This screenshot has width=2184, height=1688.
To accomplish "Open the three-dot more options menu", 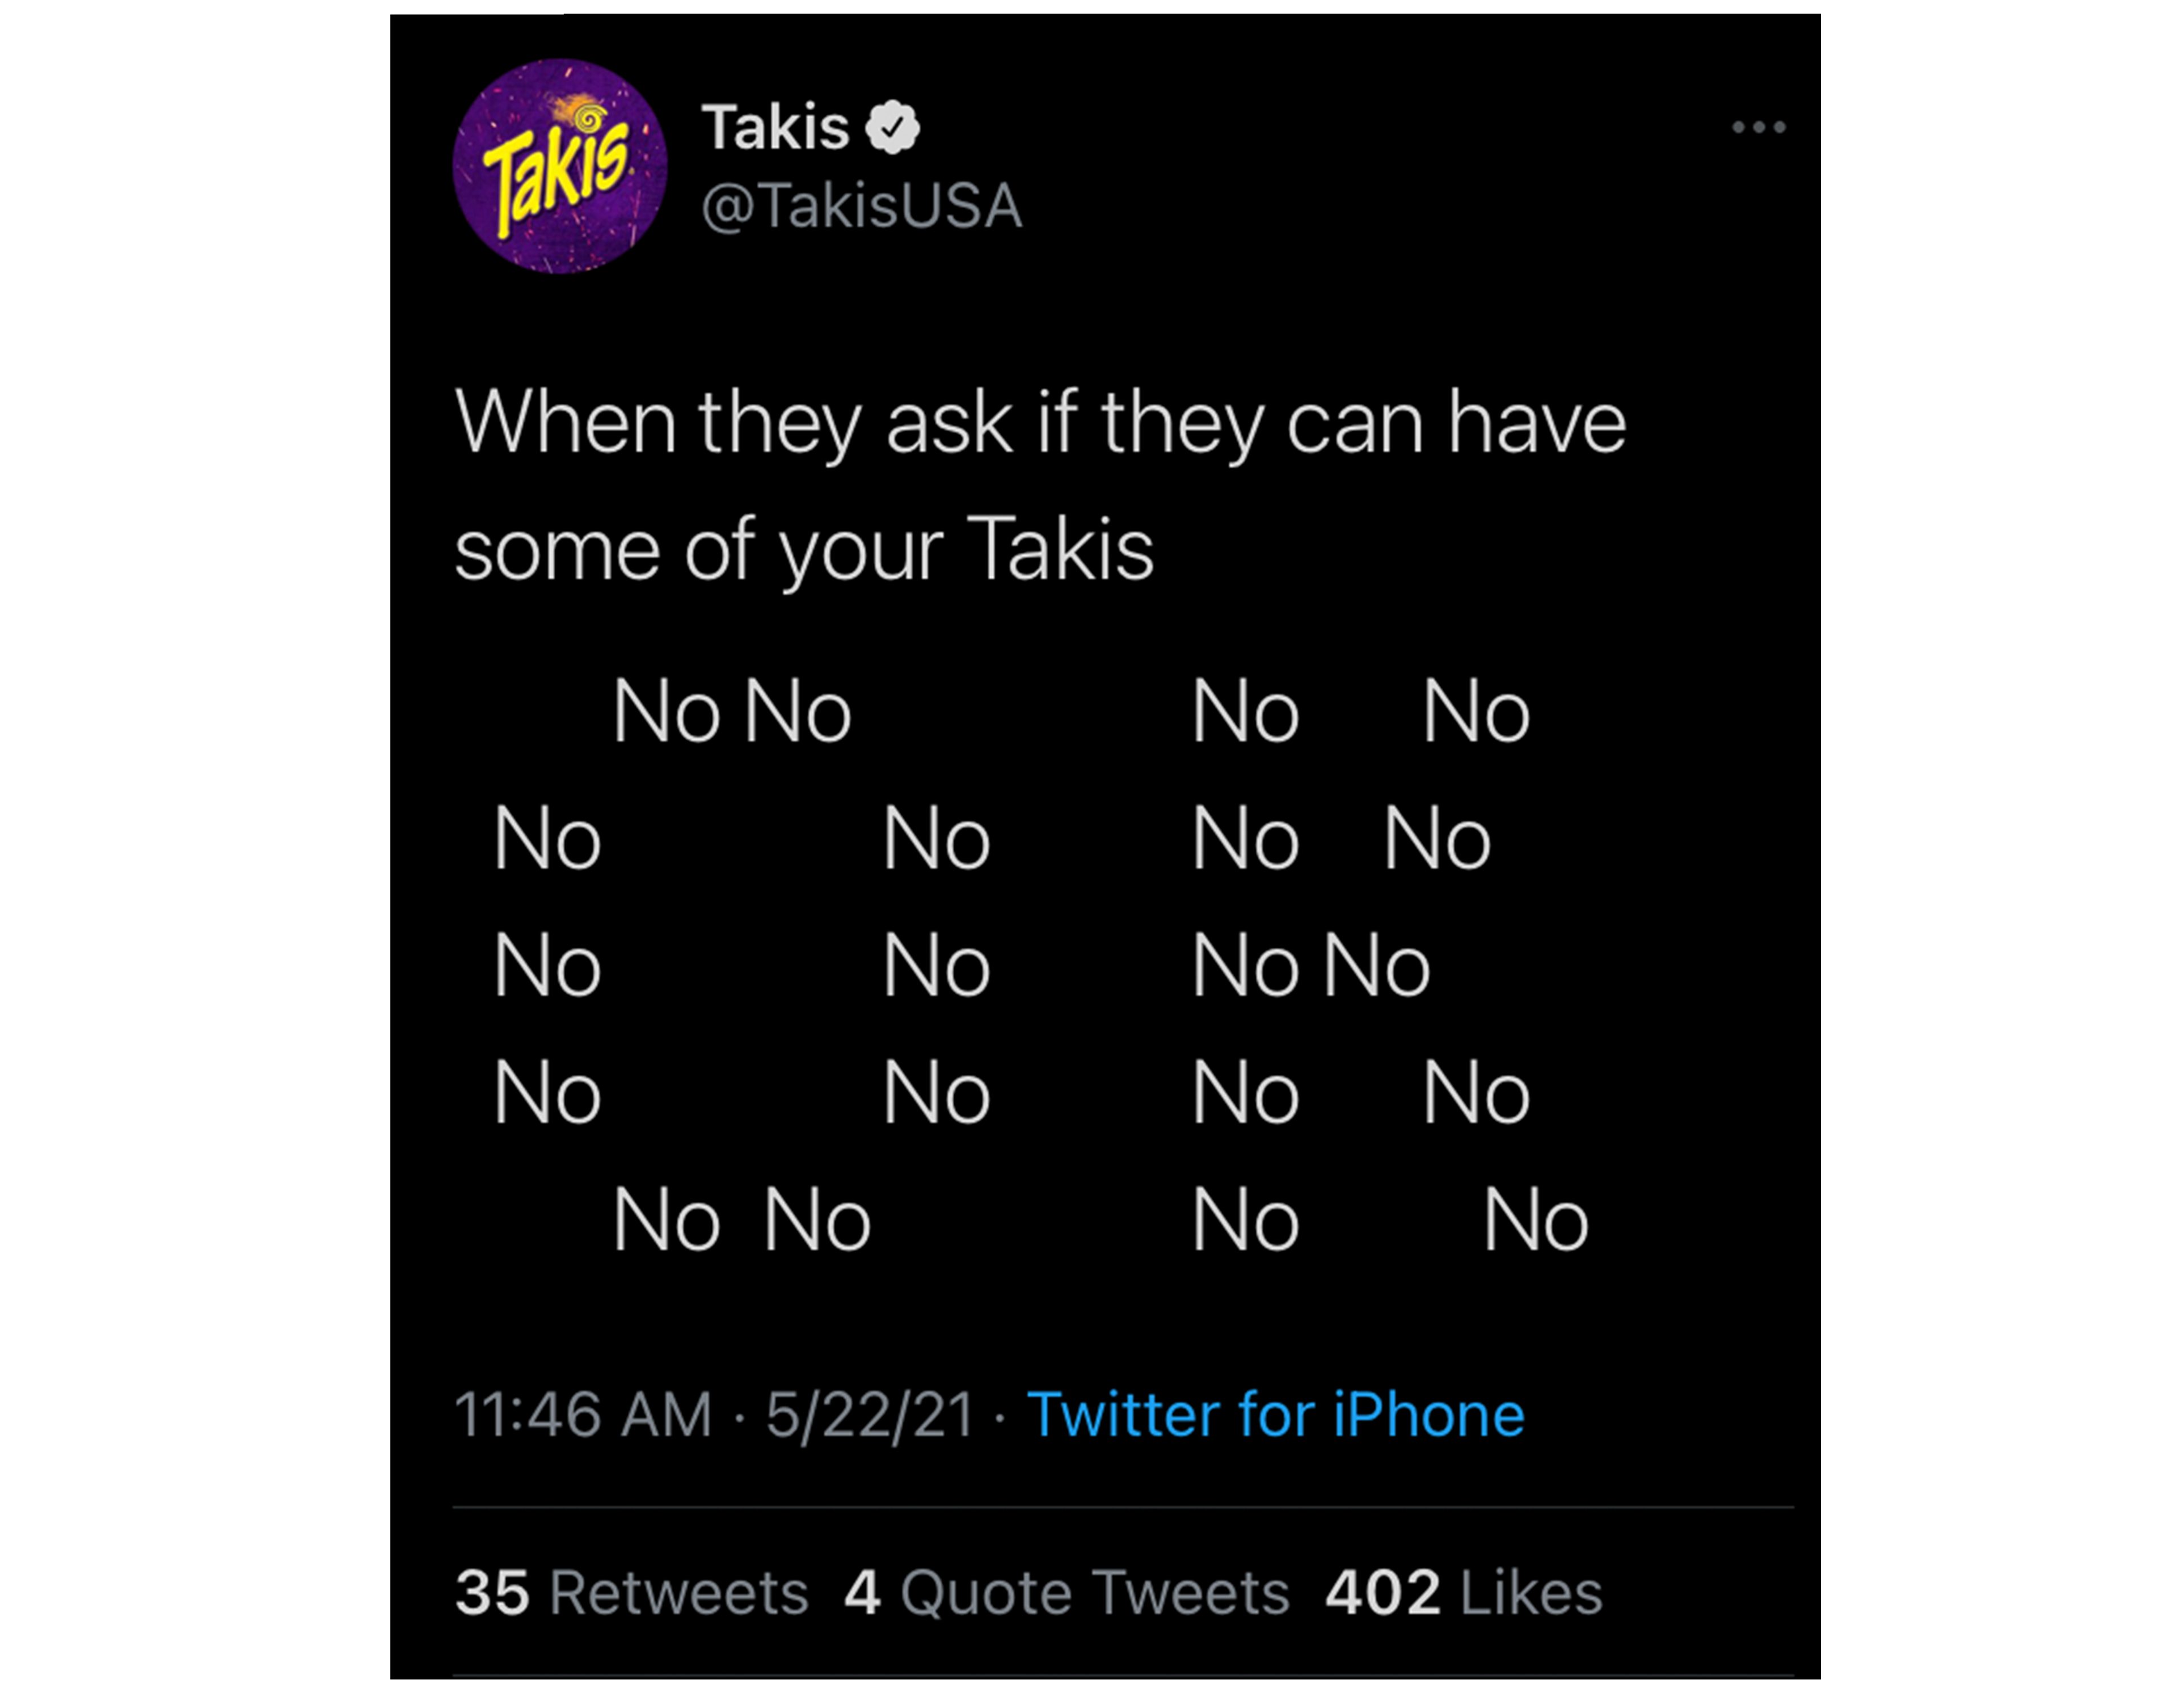I will tap(1759, 127).
